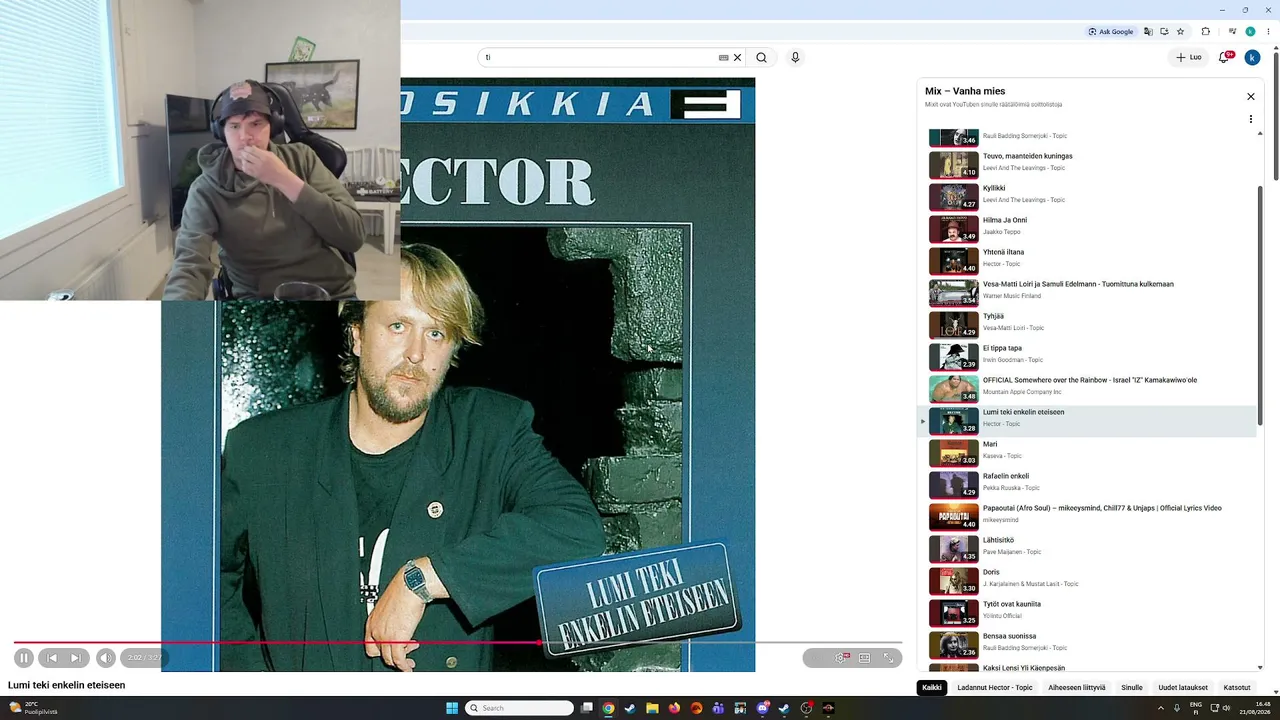Open YouTube notifications bell
The height and width of the screenshot is (720, 1280).
coord(1224,57)
